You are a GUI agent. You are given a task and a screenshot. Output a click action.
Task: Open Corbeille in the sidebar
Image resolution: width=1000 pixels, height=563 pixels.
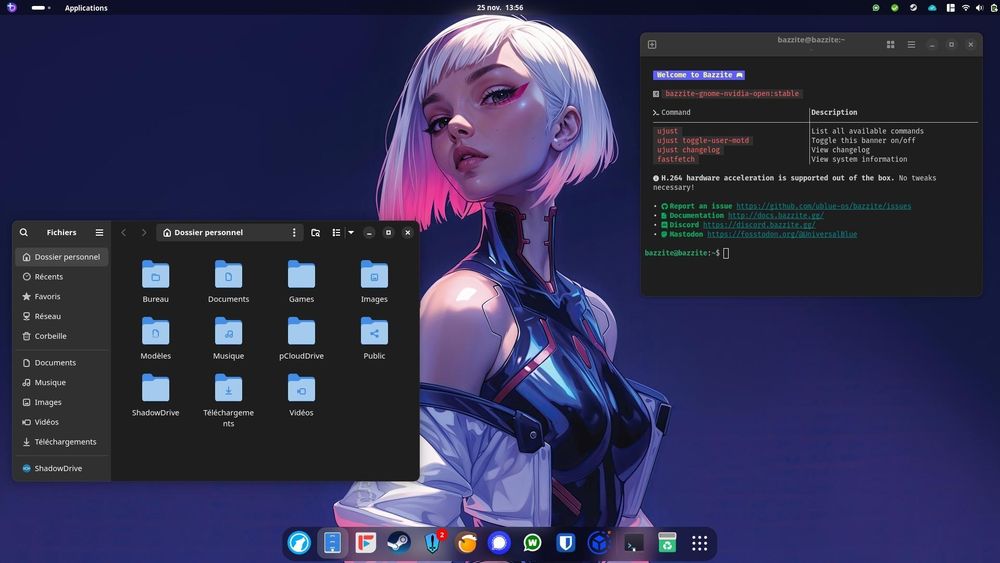tap(61, 336)
